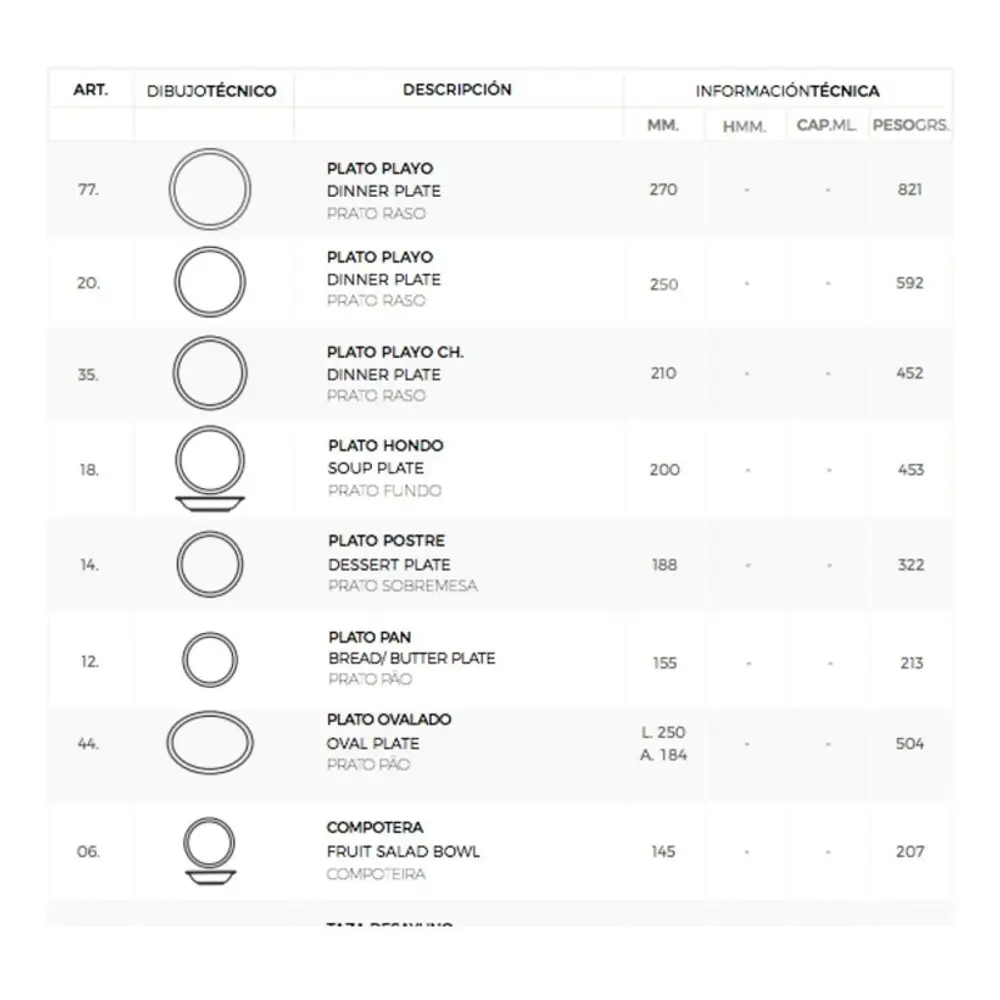Click the INFORMACIÓN TÉCNICA header

click(787, 91)
